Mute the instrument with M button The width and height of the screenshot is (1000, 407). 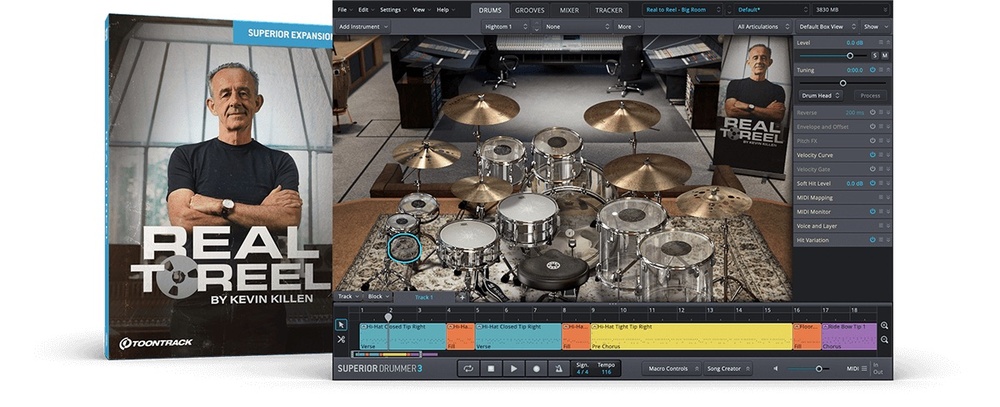tap(885, 56)
